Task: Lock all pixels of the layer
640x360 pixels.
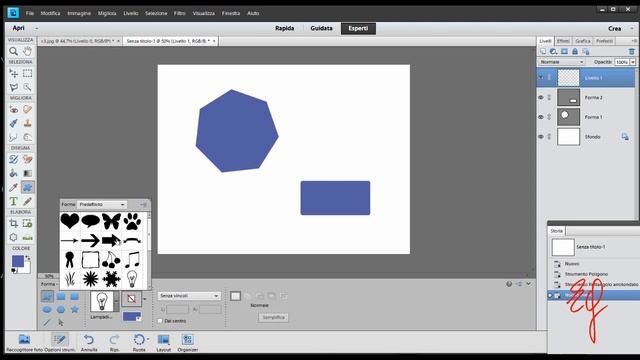Action: click(575, 51)
